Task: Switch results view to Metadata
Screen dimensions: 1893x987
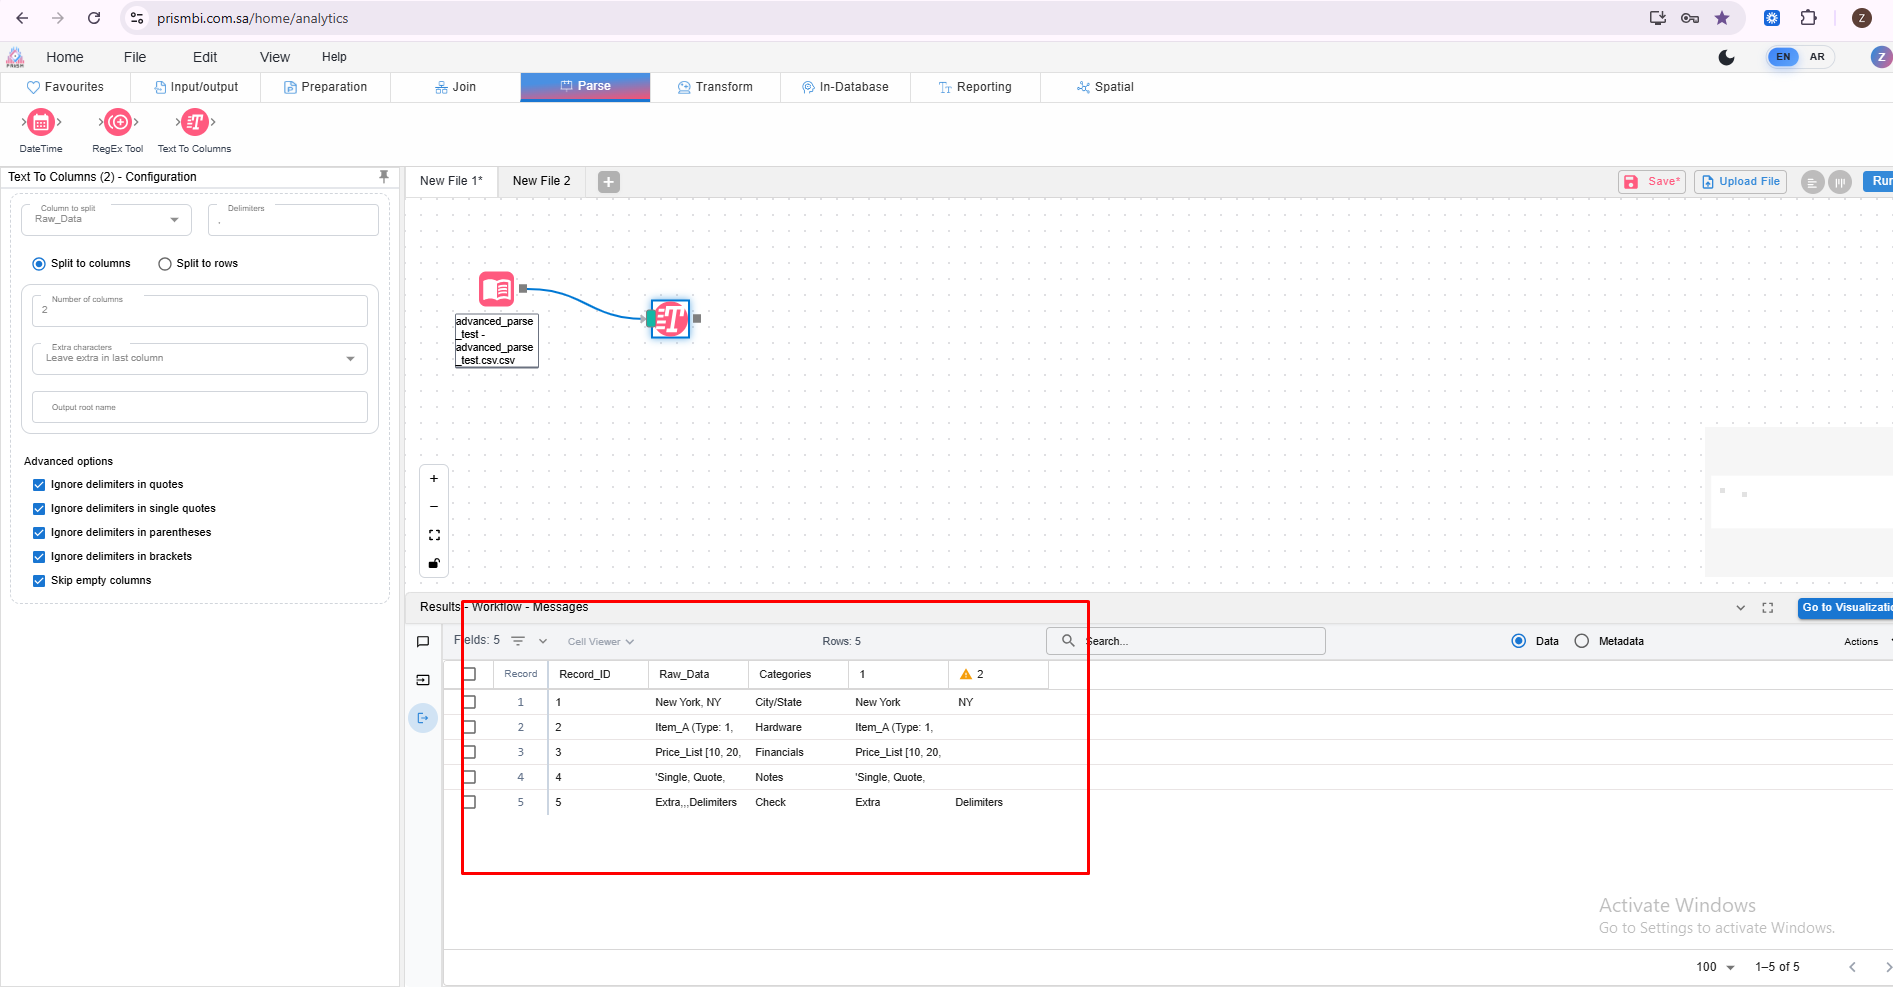Action: pyautogui.click(x=1581, y=641)
